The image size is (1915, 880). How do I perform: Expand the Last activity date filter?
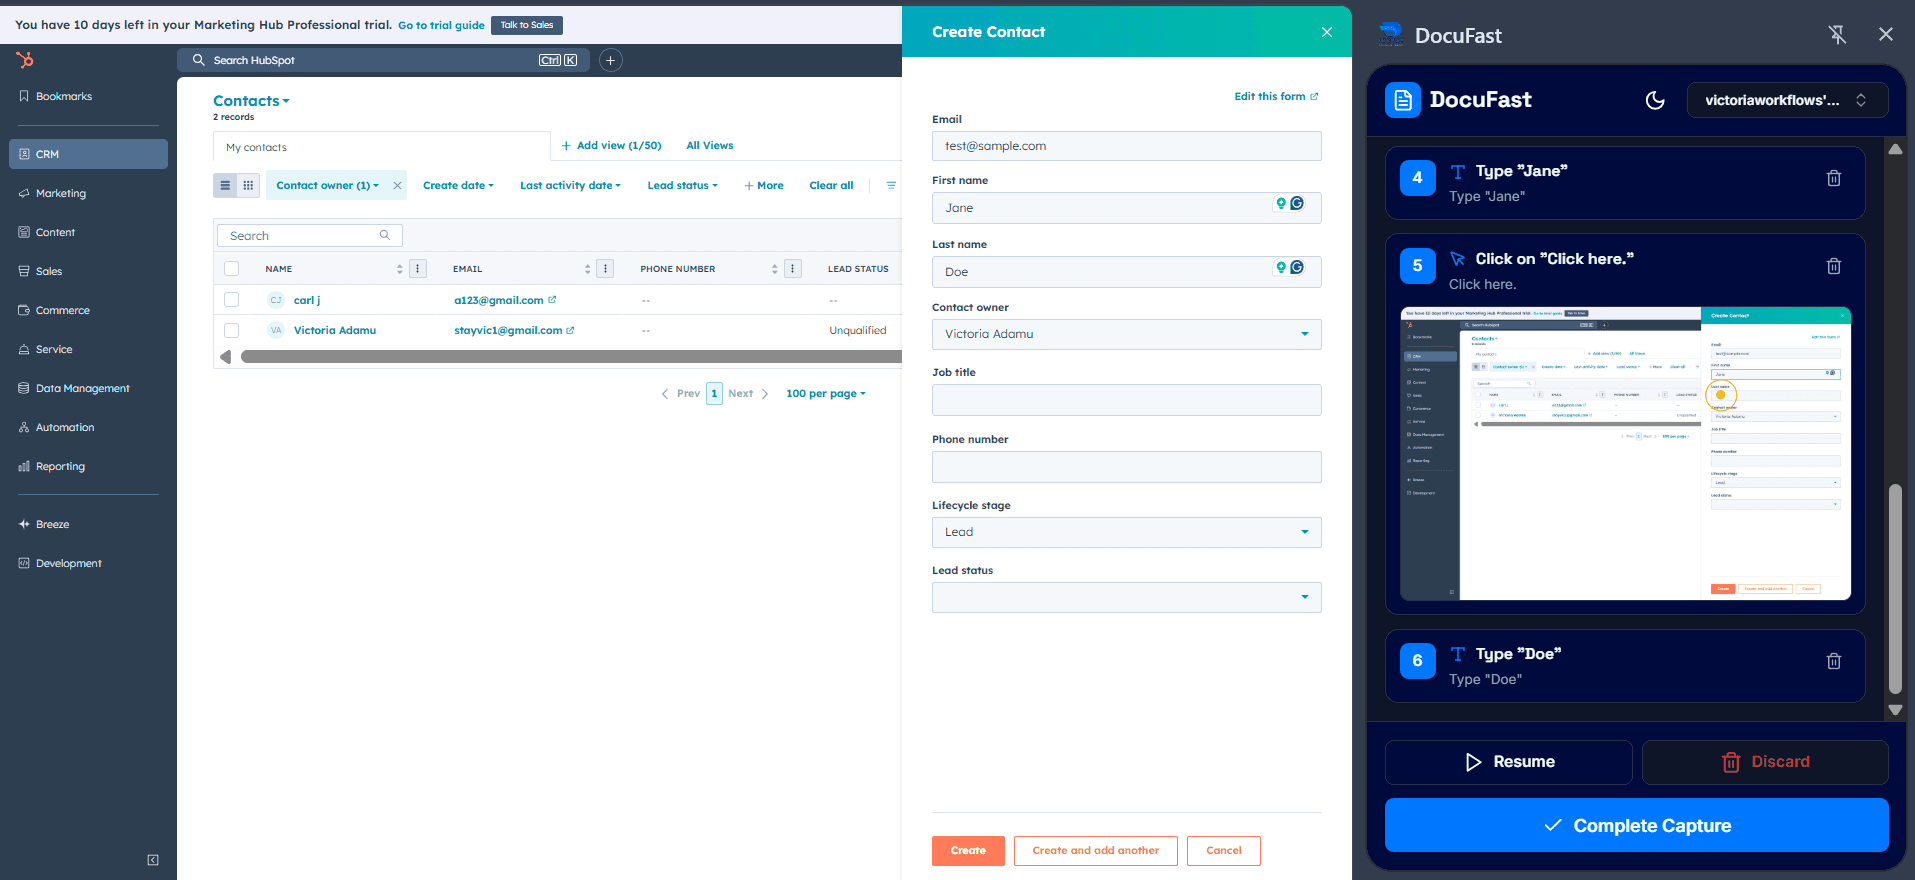[570, 185]
